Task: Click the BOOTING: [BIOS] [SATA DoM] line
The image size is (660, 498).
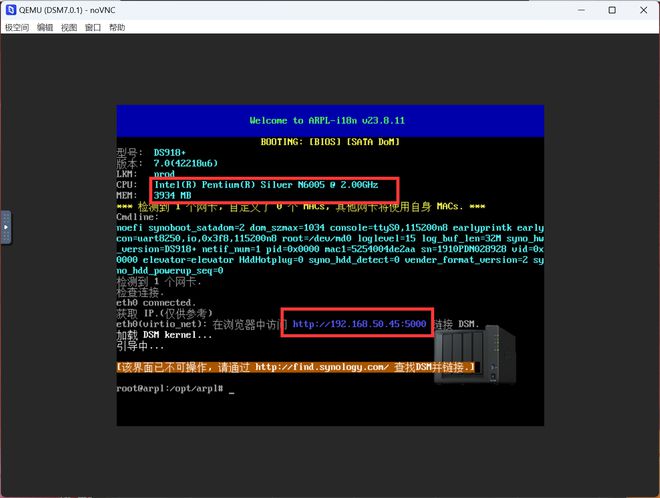Action: (x=330, y=142)
